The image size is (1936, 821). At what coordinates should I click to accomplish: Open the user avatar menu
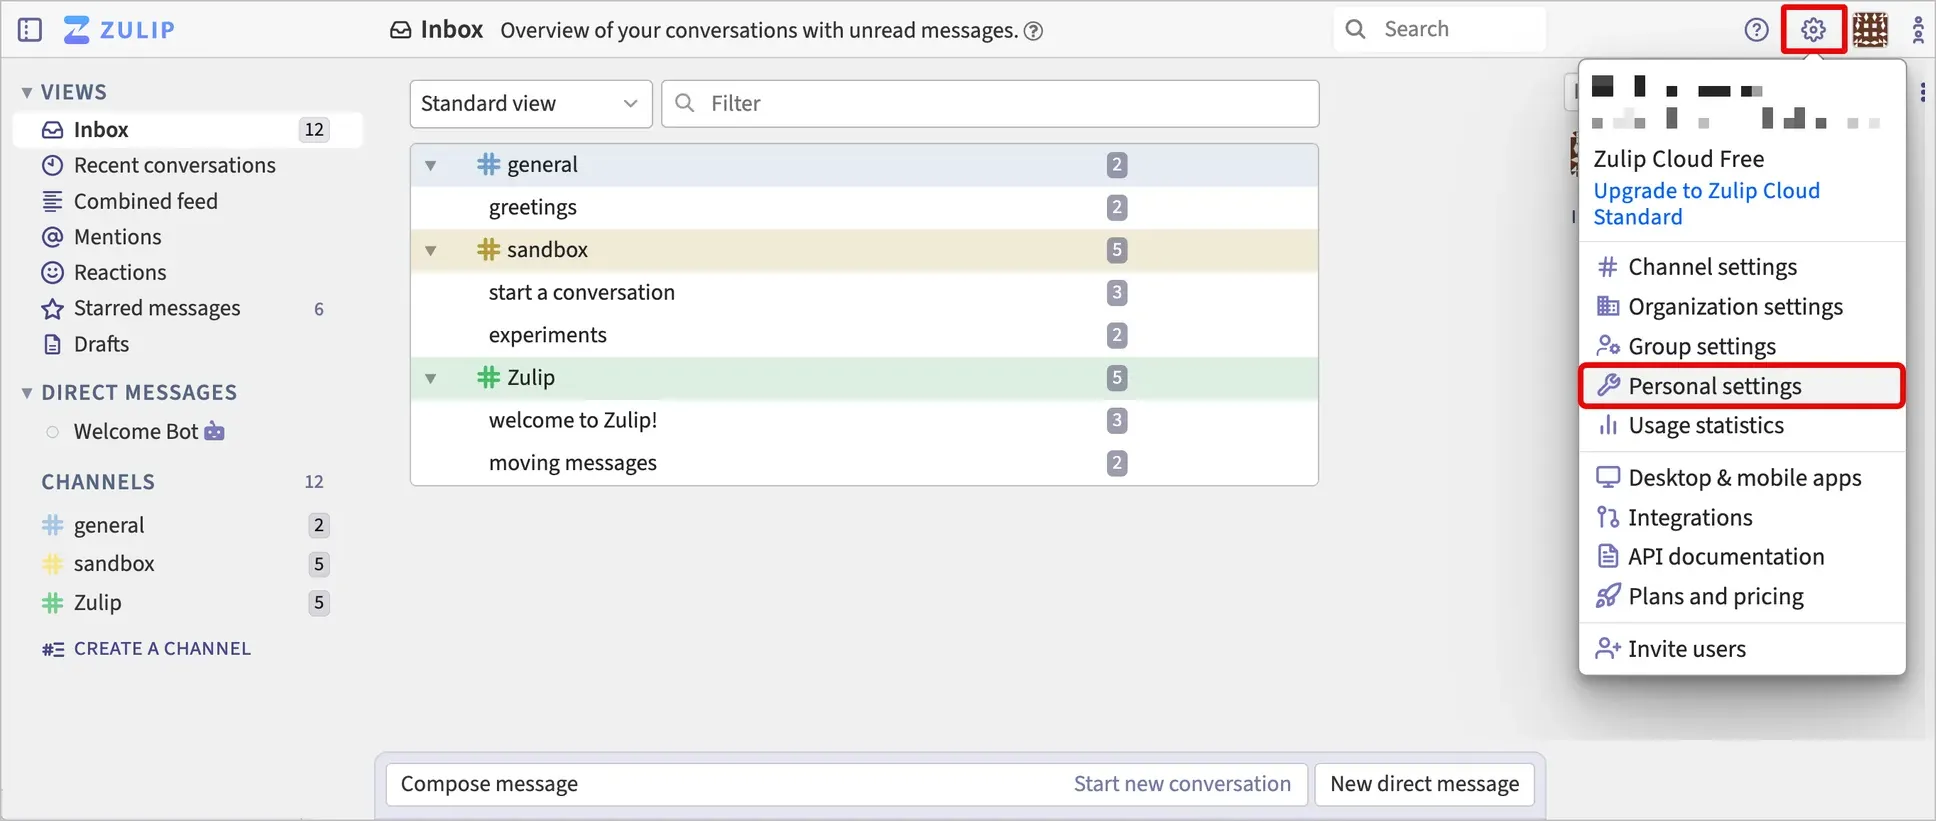1869,30
